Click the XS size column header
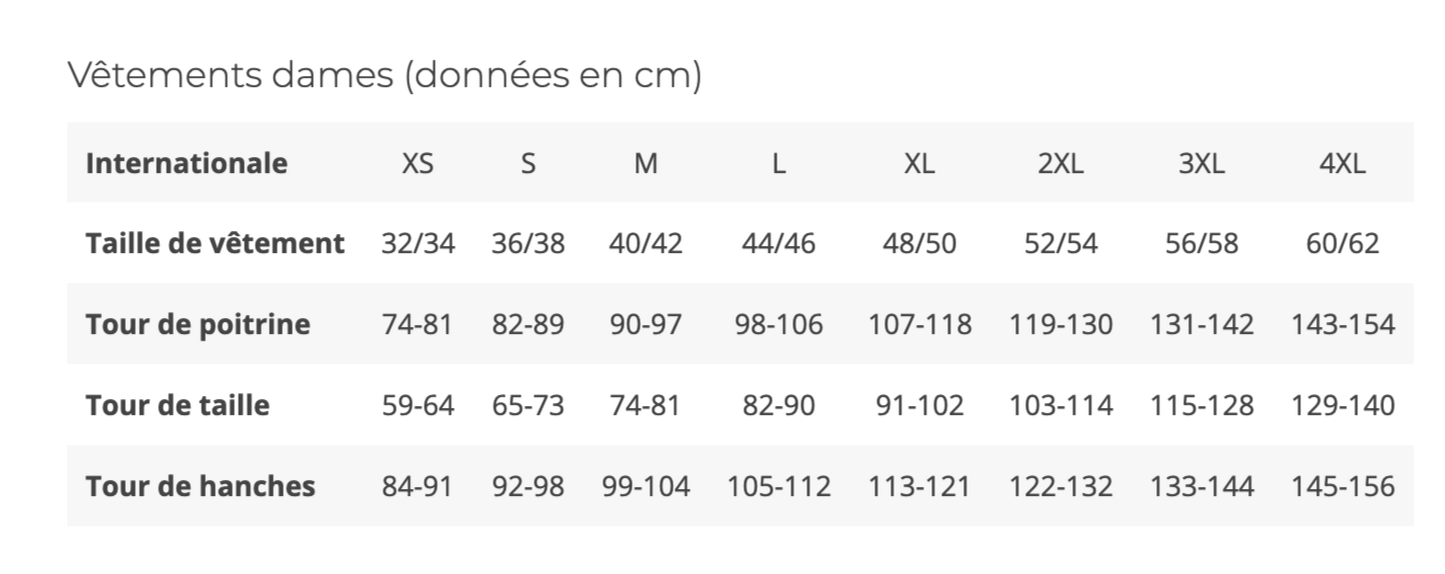The height and width of the screenshot is (574, 1445). click(x=418, y=163)
